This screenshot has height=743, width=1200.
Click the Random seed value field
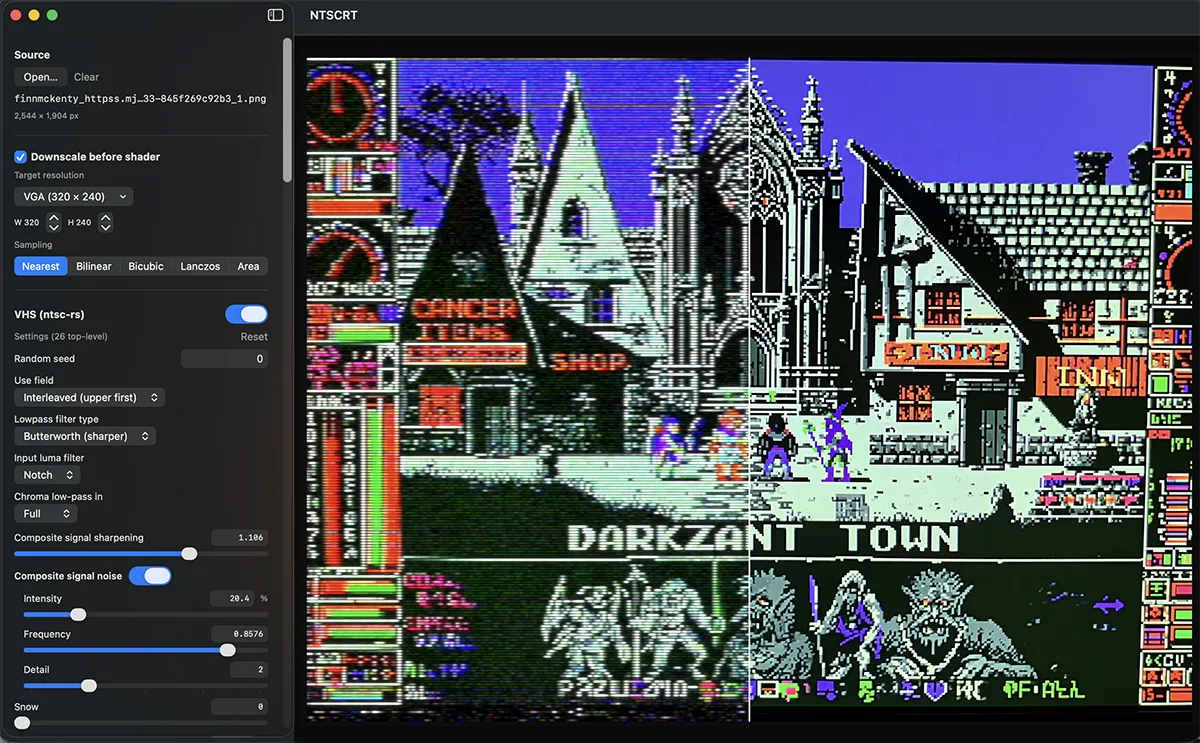coord(224,359)
